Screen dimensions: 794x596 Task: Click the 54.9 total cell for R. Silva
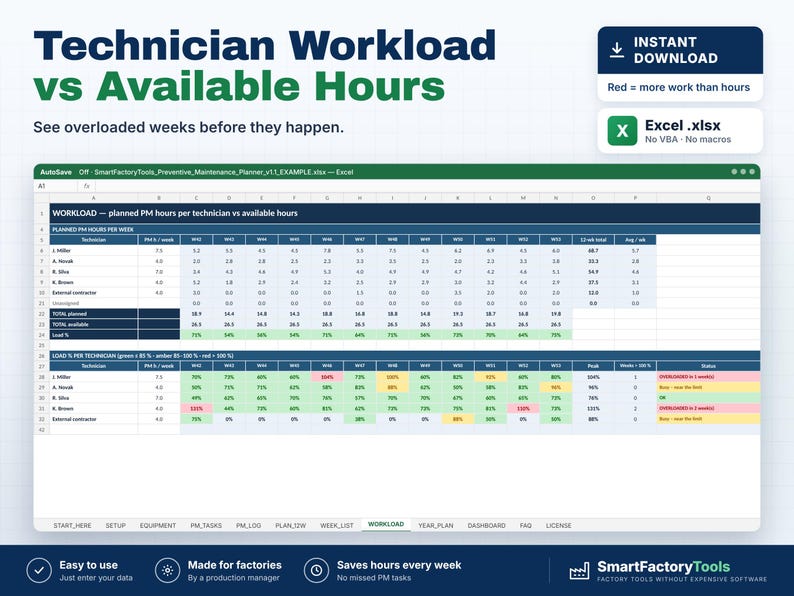(x=593, y=272)
